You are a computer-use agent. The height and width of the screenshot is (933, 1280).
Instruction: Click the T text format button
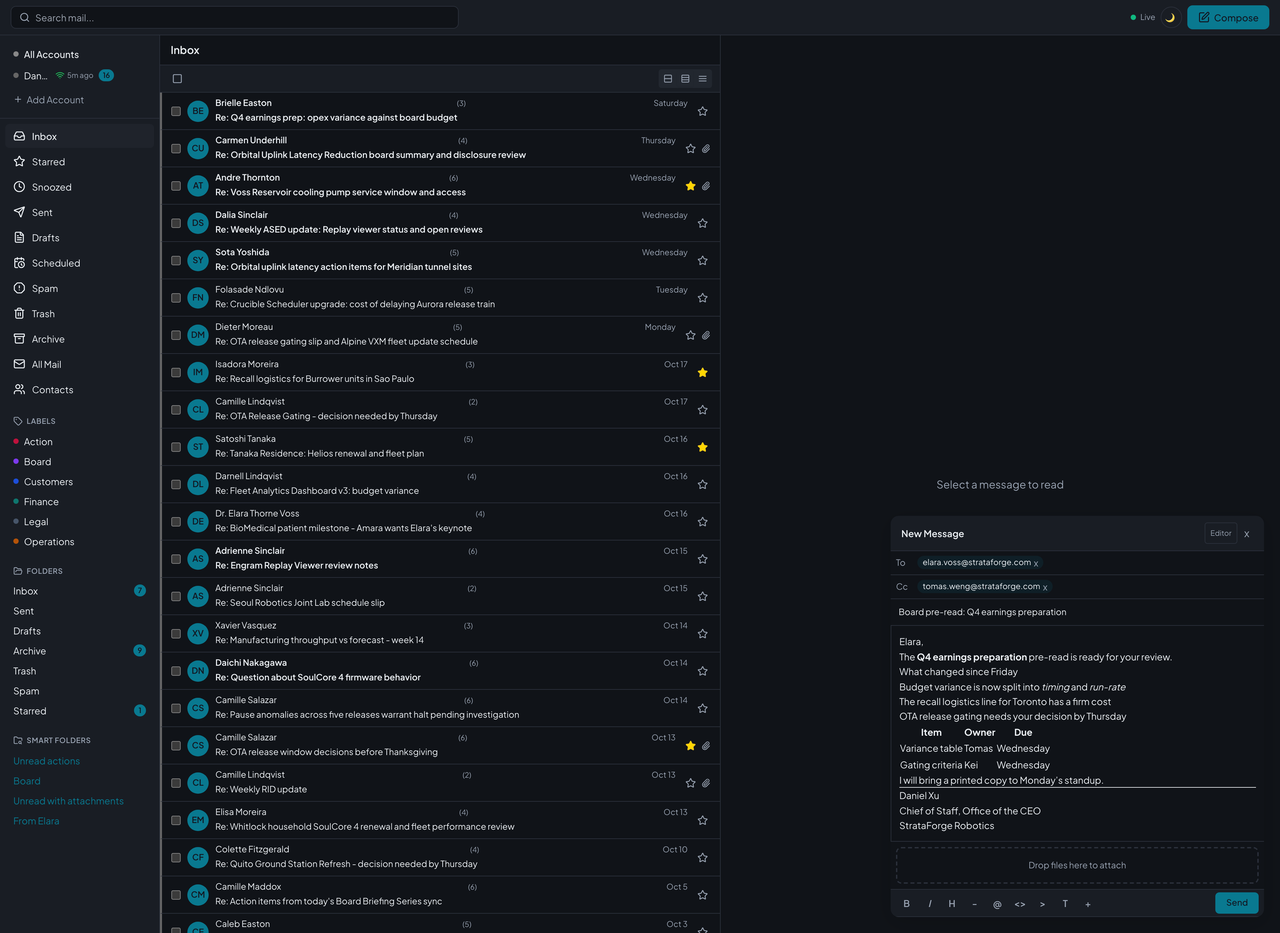click(1065, 904)
